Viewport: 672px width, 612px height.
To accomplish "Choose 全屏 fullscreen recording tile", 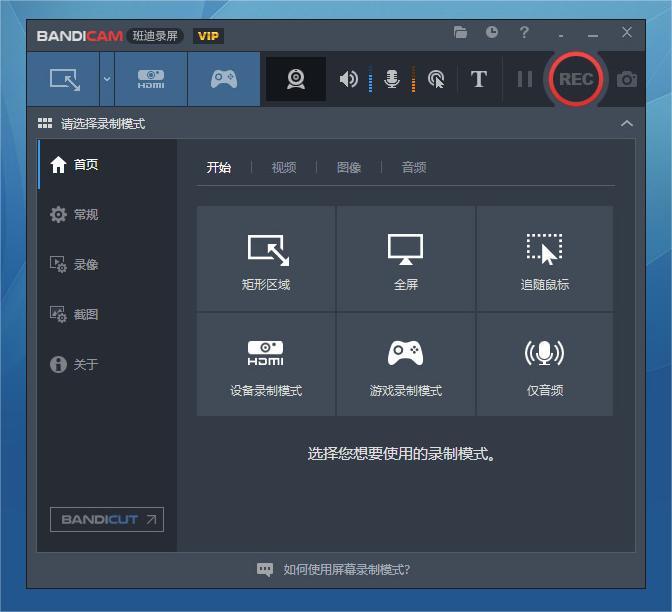I will pyautogui.click(x=405, y=259).
